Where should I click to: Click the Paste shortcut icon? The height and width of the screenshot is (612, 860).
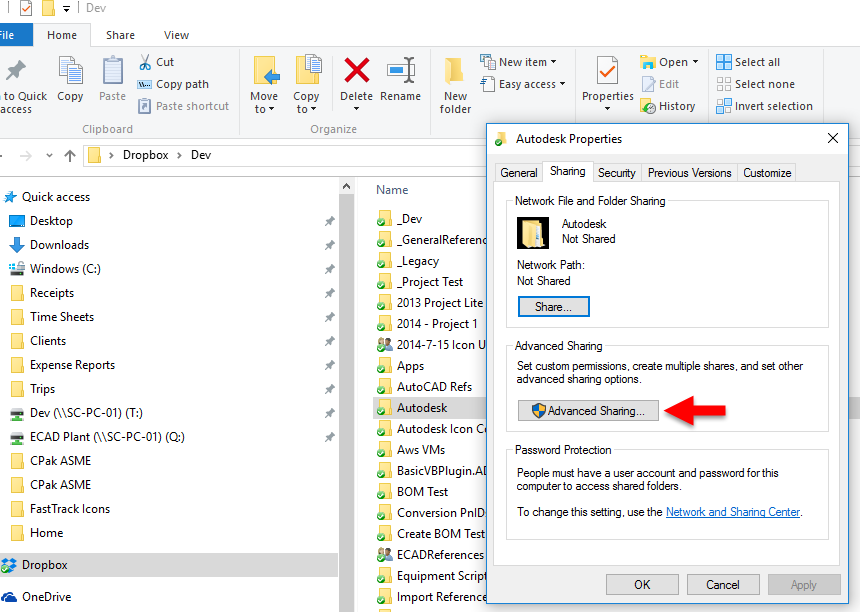point(143,106)
